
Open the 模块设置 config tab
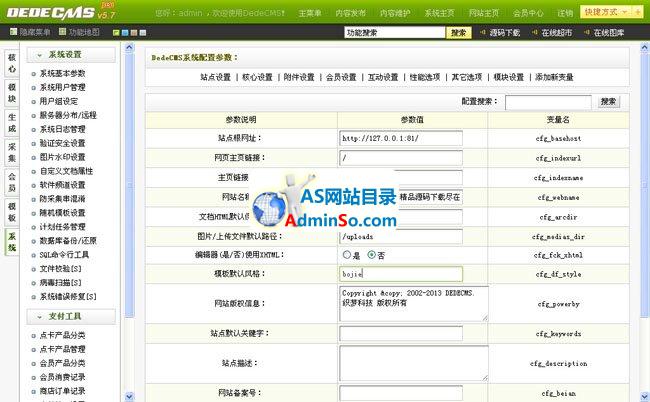click(x=509, y=77)
